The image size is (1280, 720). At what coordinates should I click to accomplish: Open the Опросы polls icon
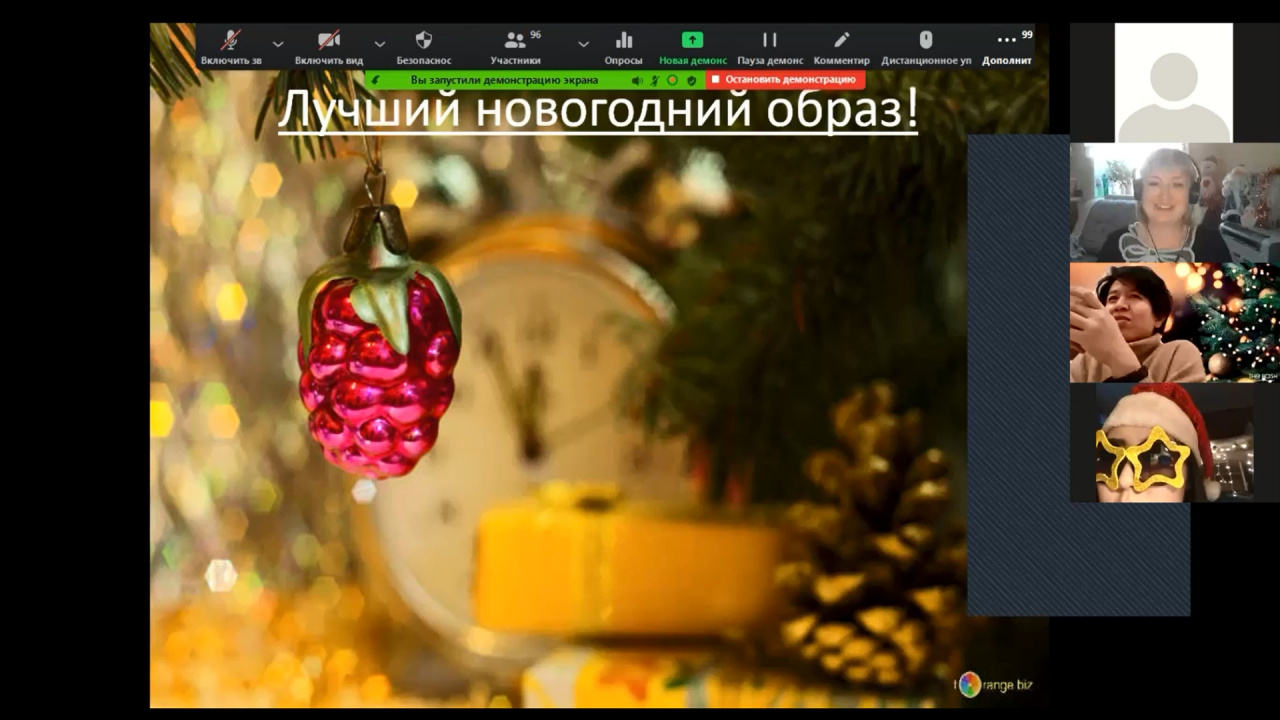[x=624, y=46]
